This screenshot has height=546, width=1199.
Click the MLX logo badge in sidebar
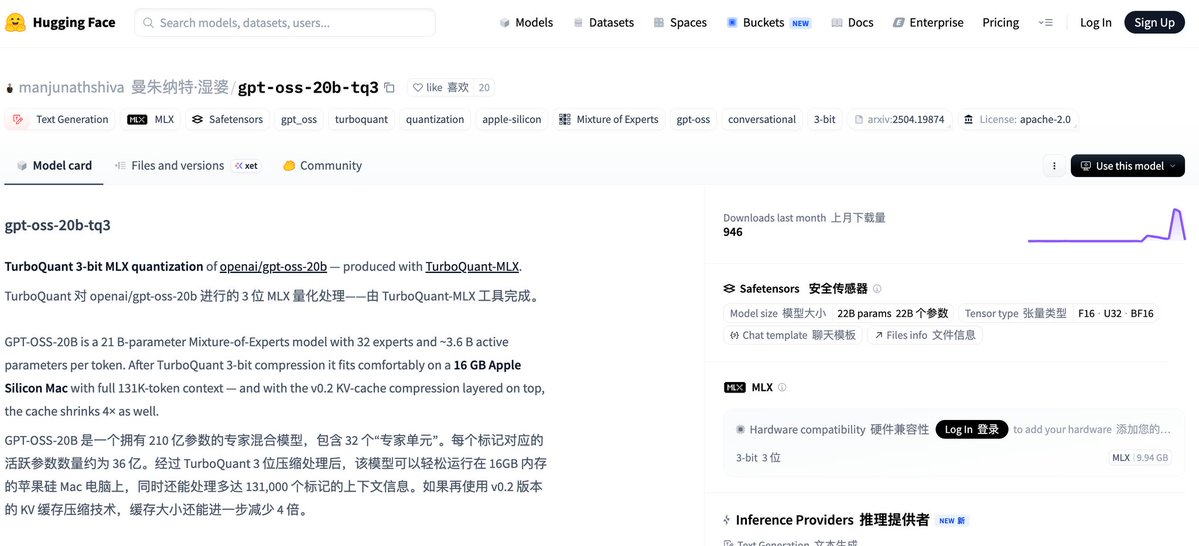tap(735, 388)
